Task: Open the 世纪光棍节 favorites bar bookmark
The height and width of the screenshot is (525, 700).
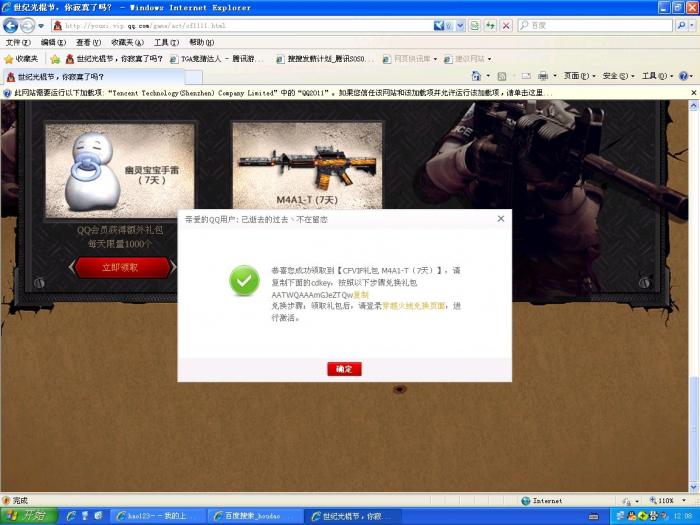Action: click(114, 59)
